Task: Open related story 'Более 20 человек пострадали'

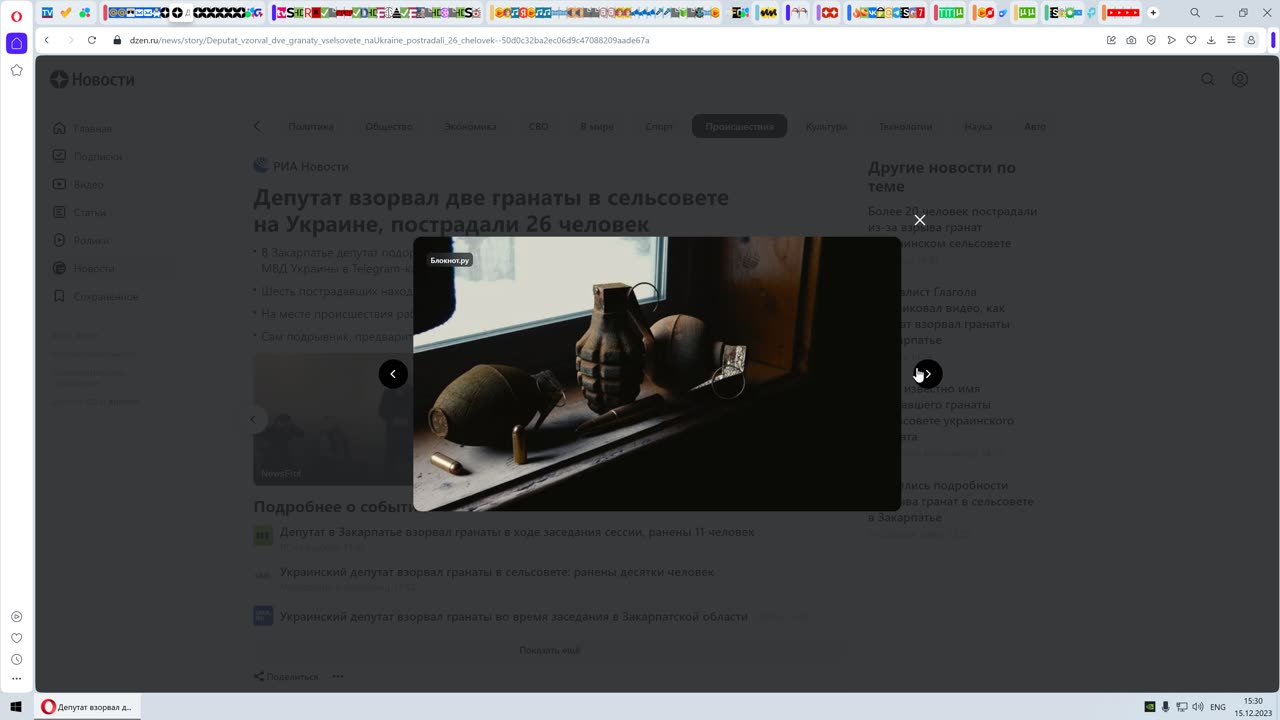Action: point(952,227)
